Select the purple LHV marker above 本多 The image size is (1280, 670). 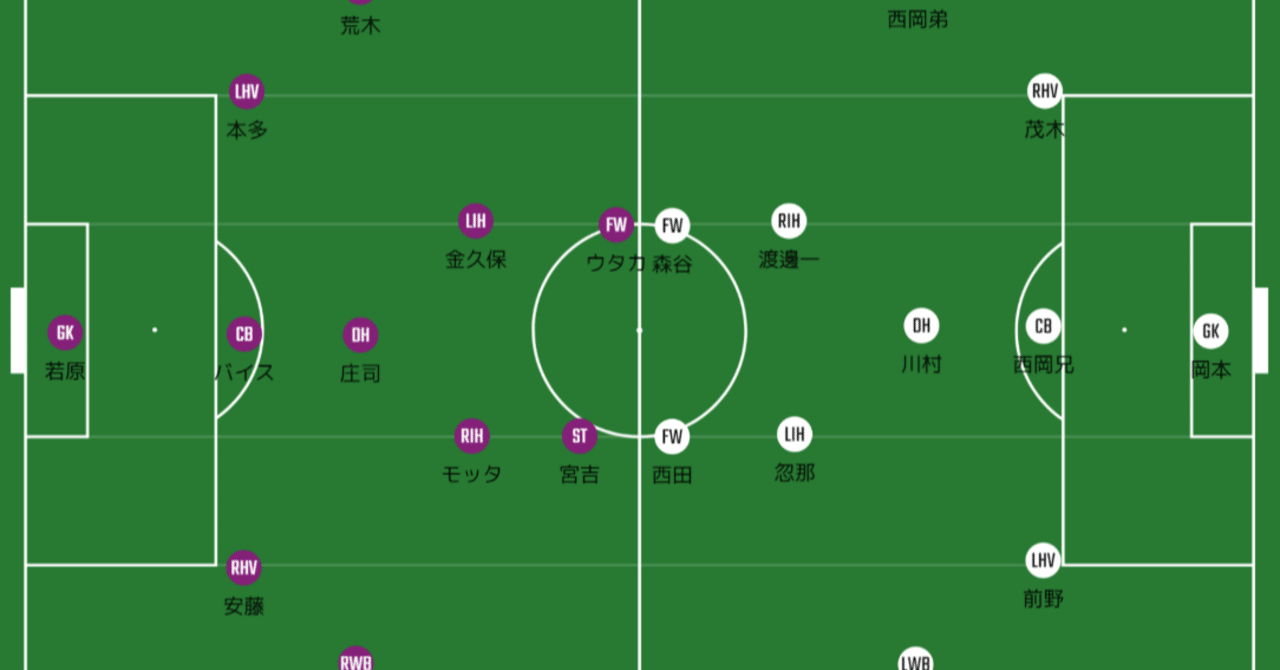[x=246, y=92]
